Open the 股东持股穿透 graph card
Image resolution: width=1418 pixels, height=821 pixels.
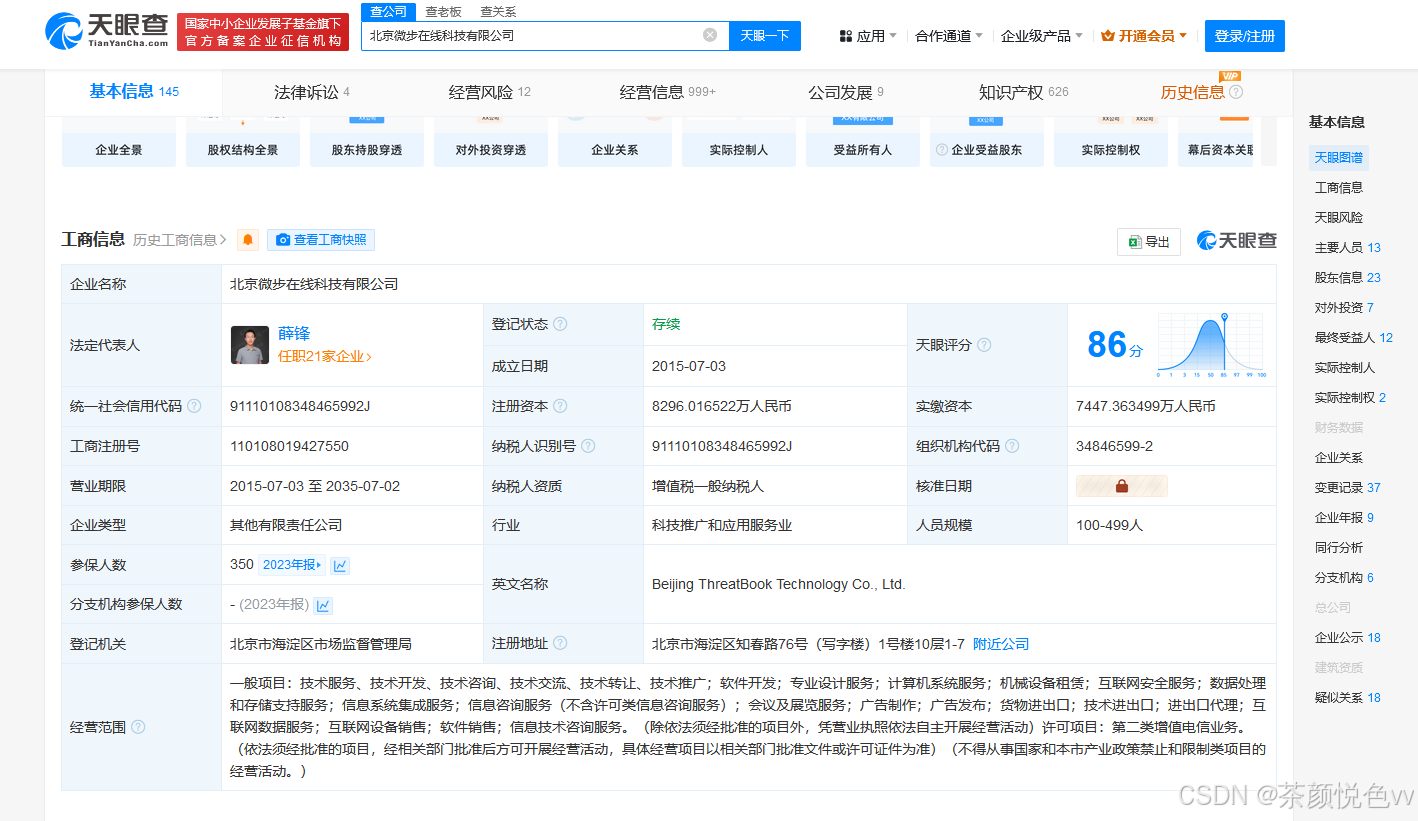coord(367,140)
